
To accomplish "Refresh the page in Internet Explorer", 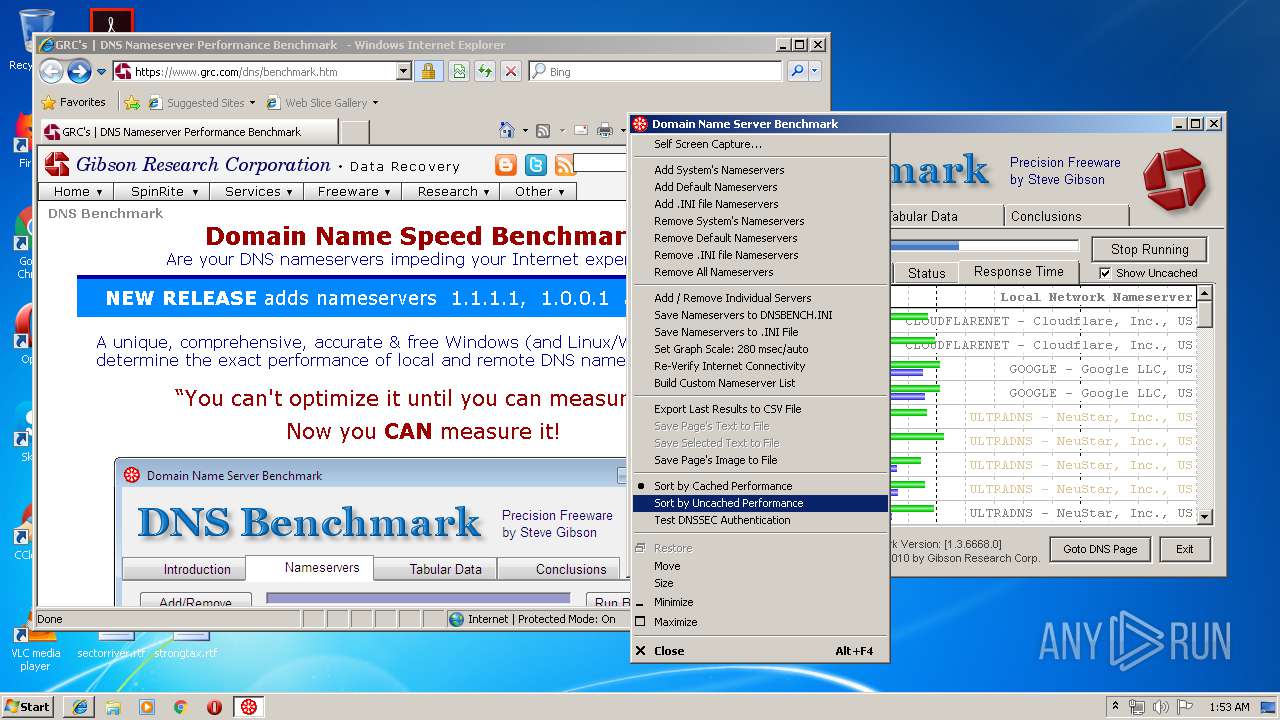I will [x=484, y=71].
